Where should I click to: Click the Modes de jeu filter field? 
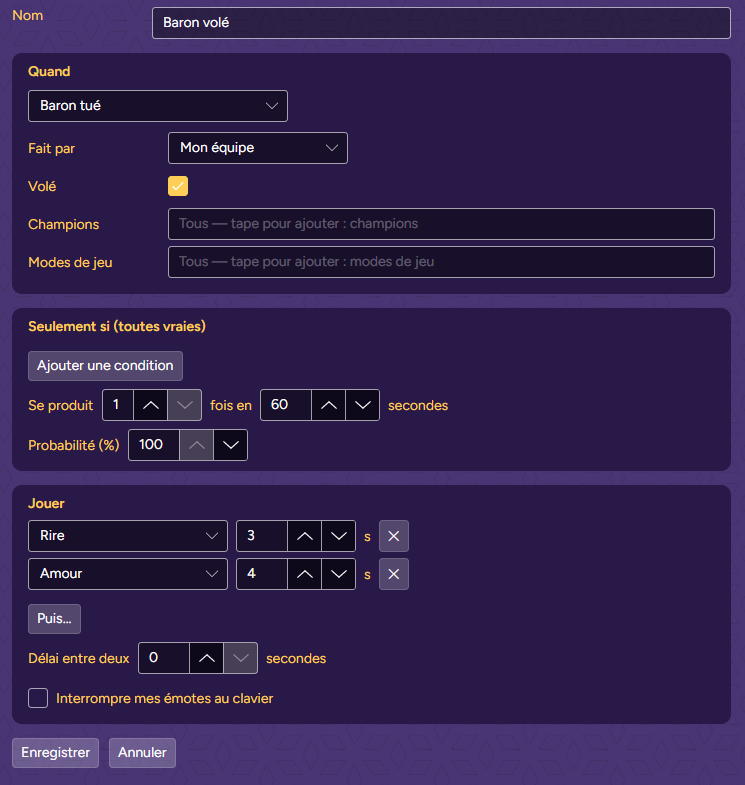(x=441, y=262)
